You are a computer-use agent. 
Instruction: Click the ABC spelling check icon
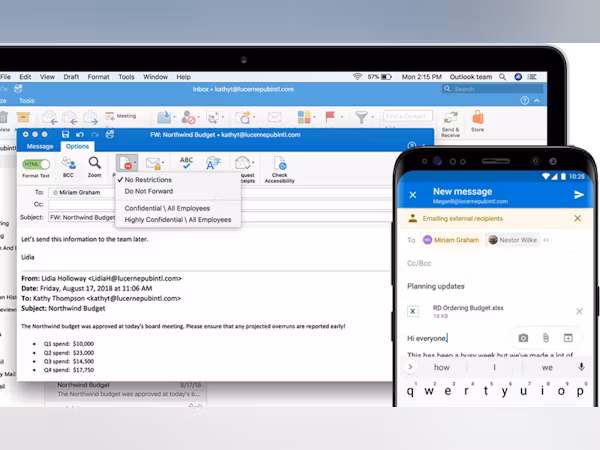click(186, 162)
